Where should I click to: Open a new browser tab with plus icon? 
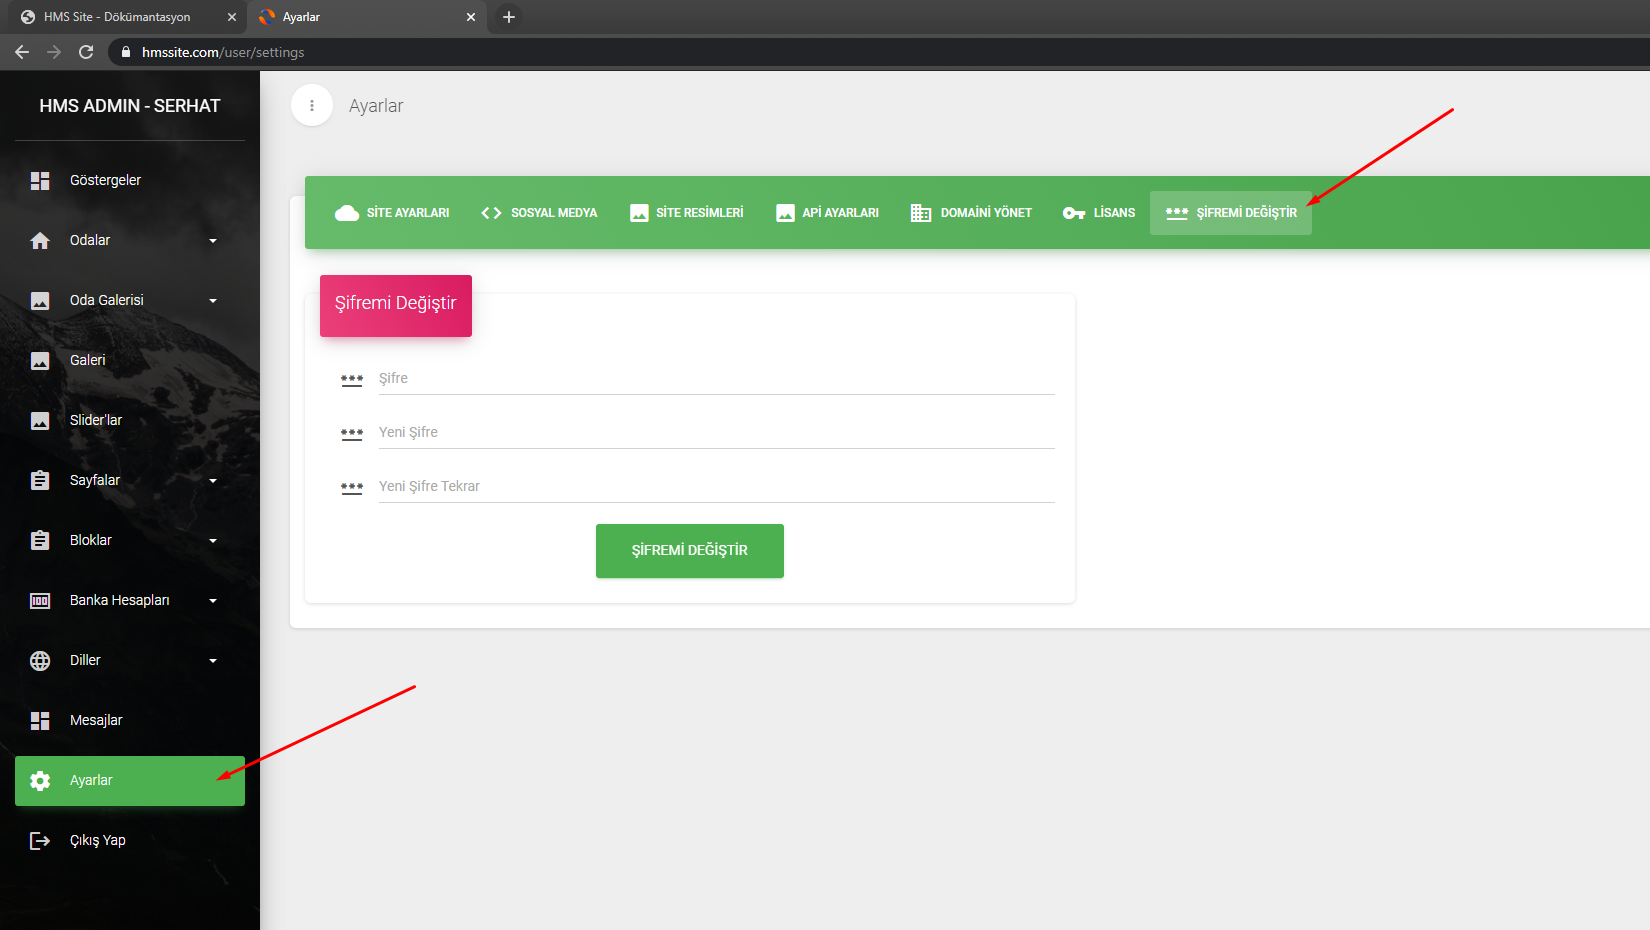(509, 17)
